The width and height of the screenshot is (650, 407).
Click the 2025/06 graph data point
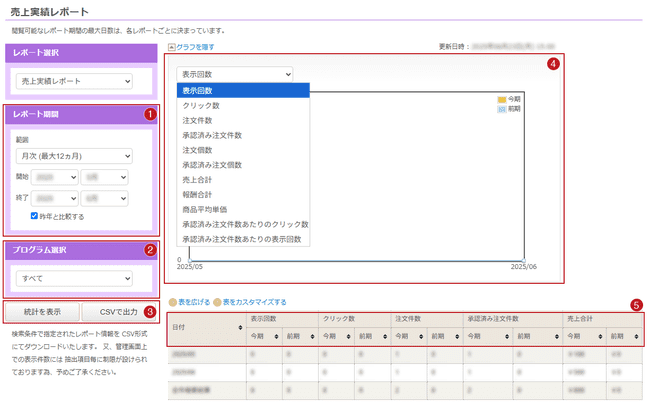tap(524, 260)
